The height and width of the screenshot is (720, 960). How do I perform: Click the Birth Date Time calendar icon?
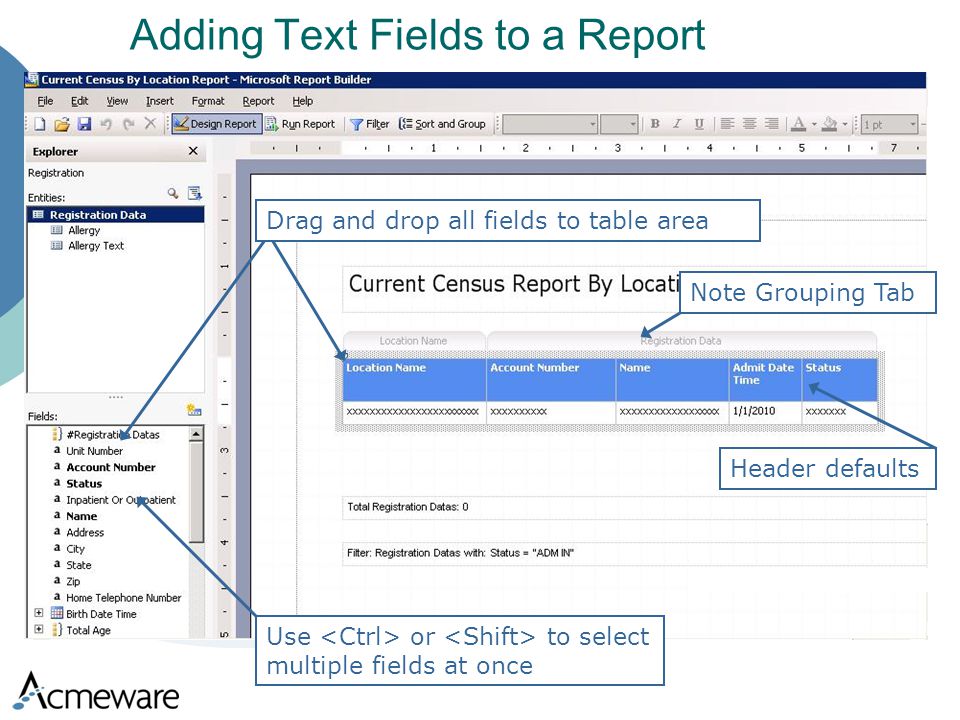57,613
